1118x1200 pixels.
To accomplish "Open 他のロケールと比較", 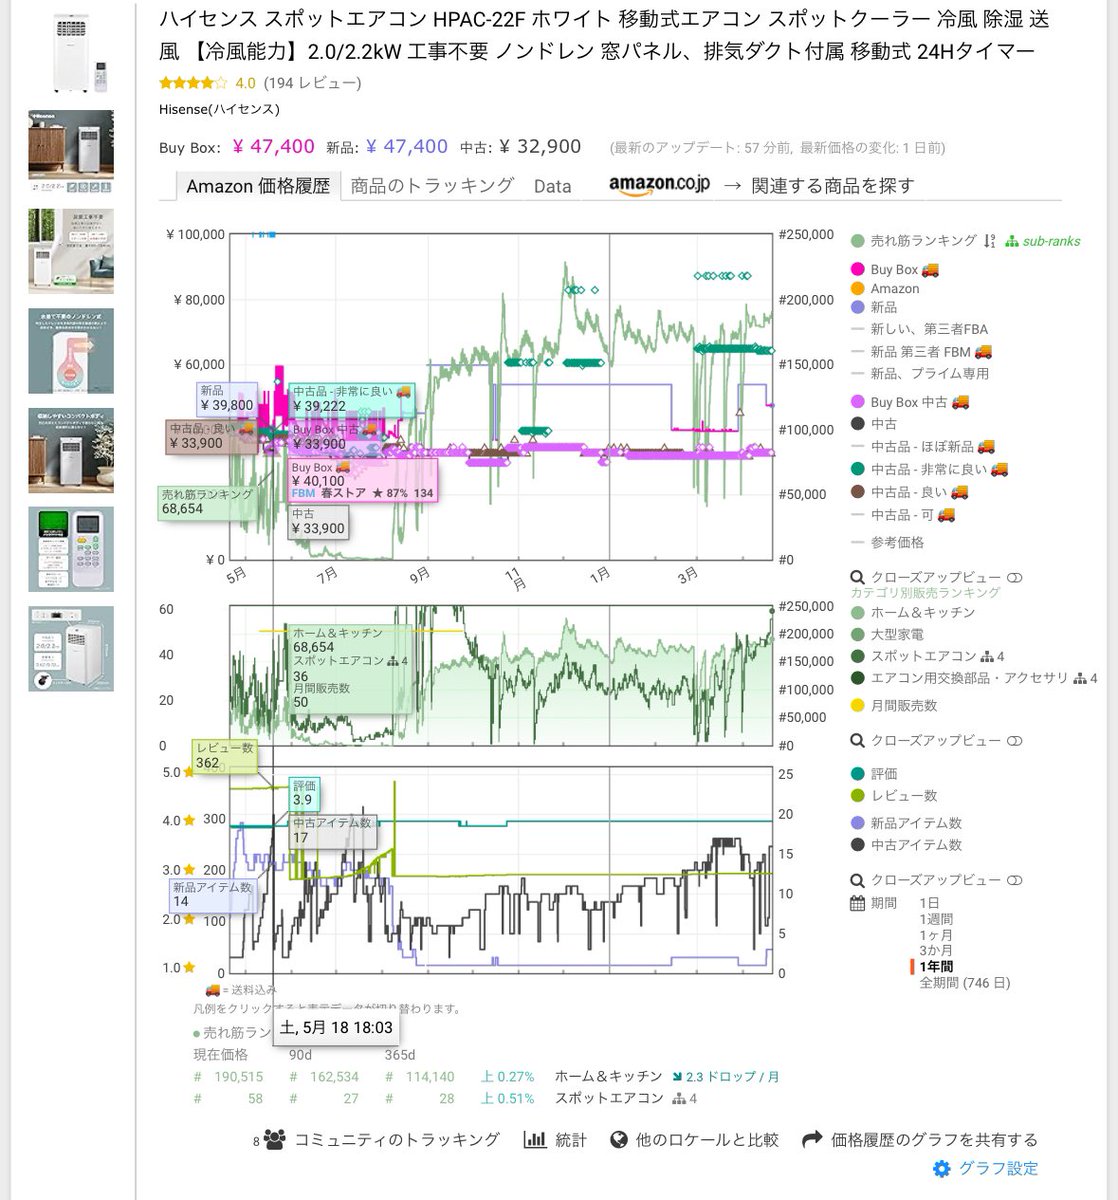I will (706, 1139).
